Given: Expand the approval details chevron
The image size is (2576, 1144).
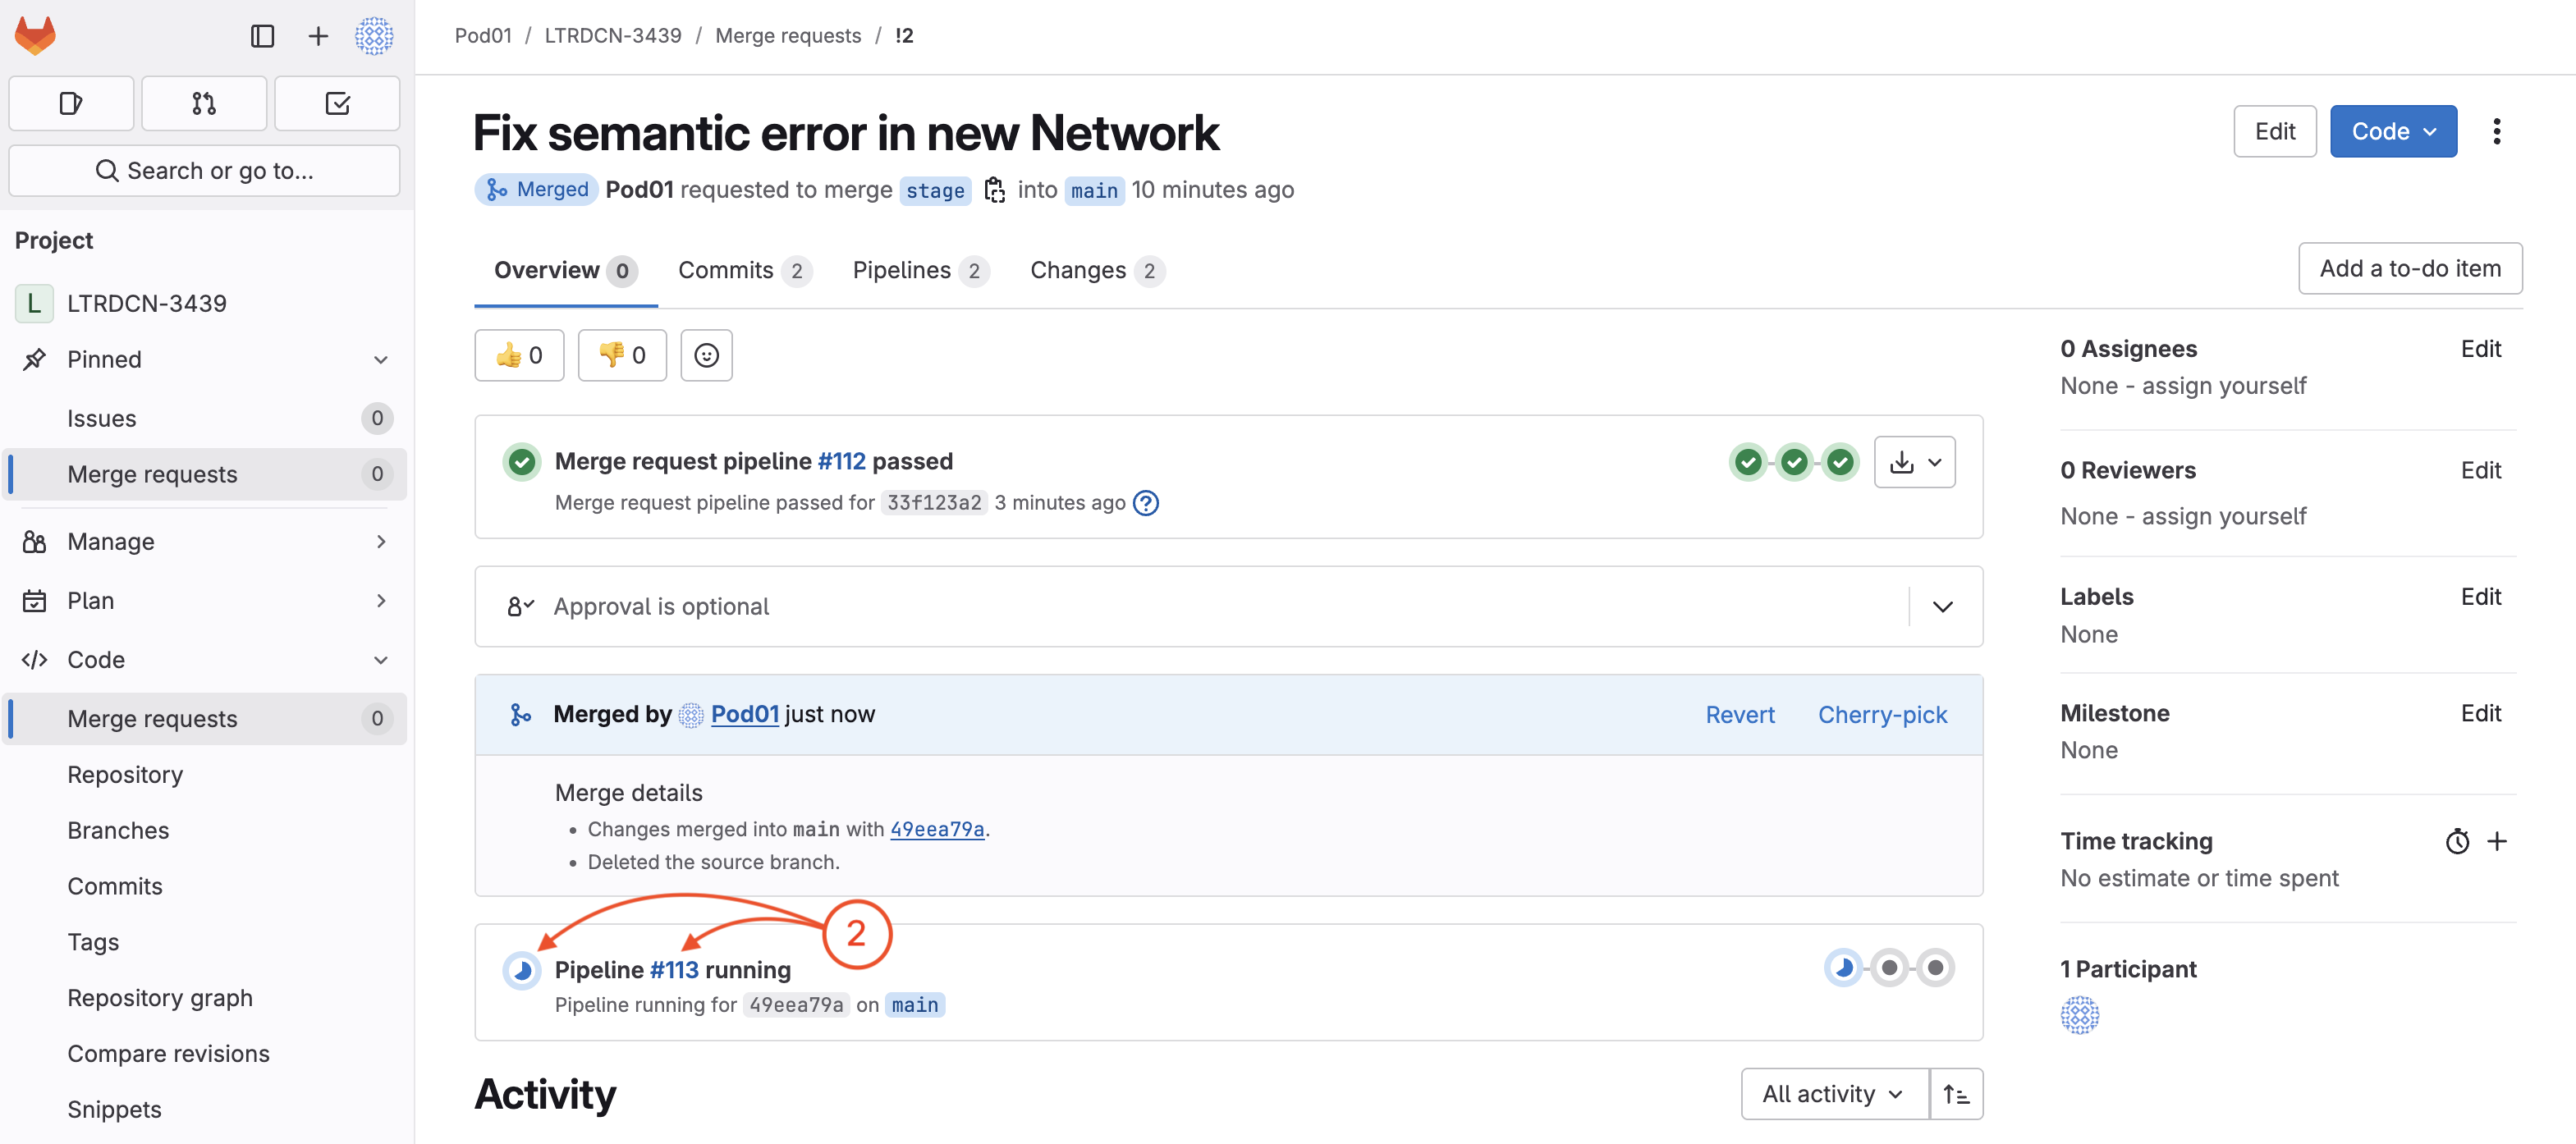Looking at the screenshot, I should click(x=1942, y=607).
